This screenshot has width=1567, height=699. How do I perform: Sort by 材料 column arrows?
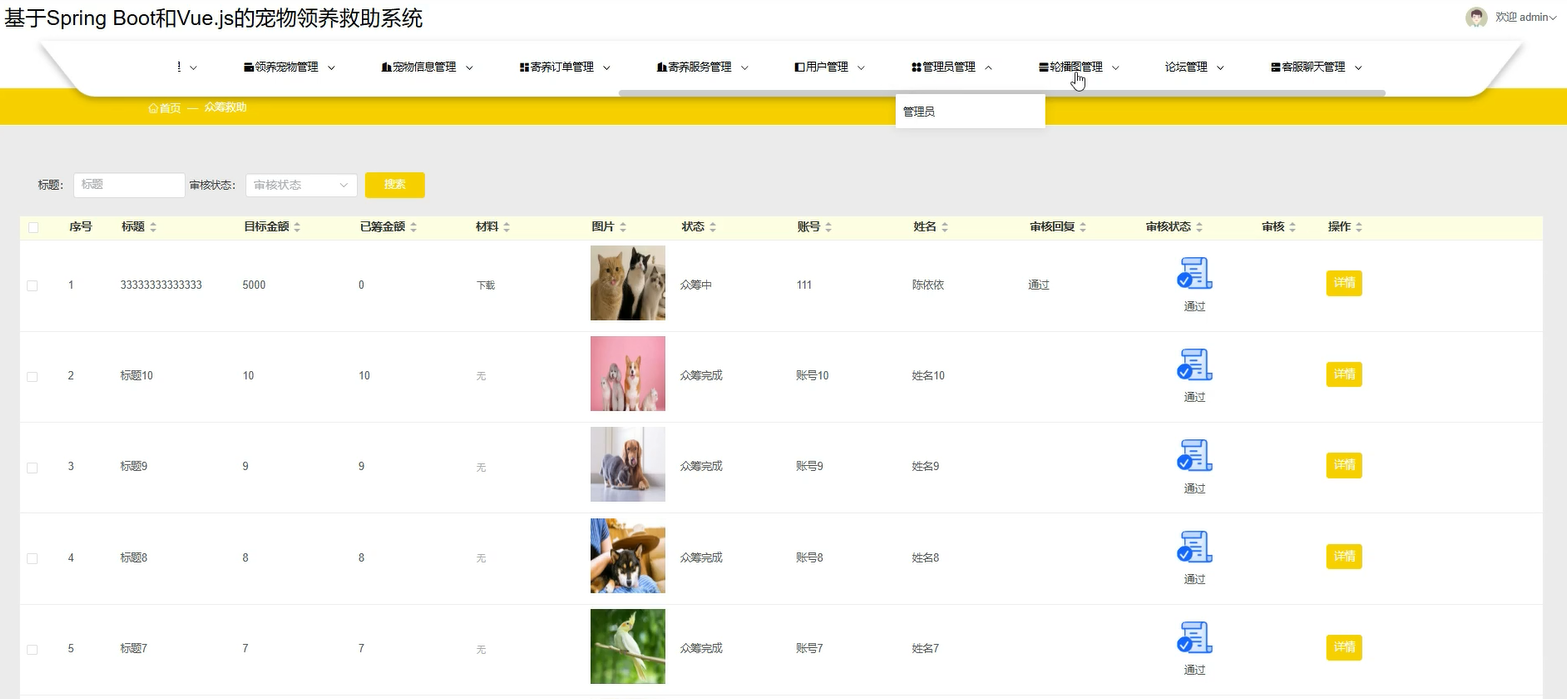[506, 228]
